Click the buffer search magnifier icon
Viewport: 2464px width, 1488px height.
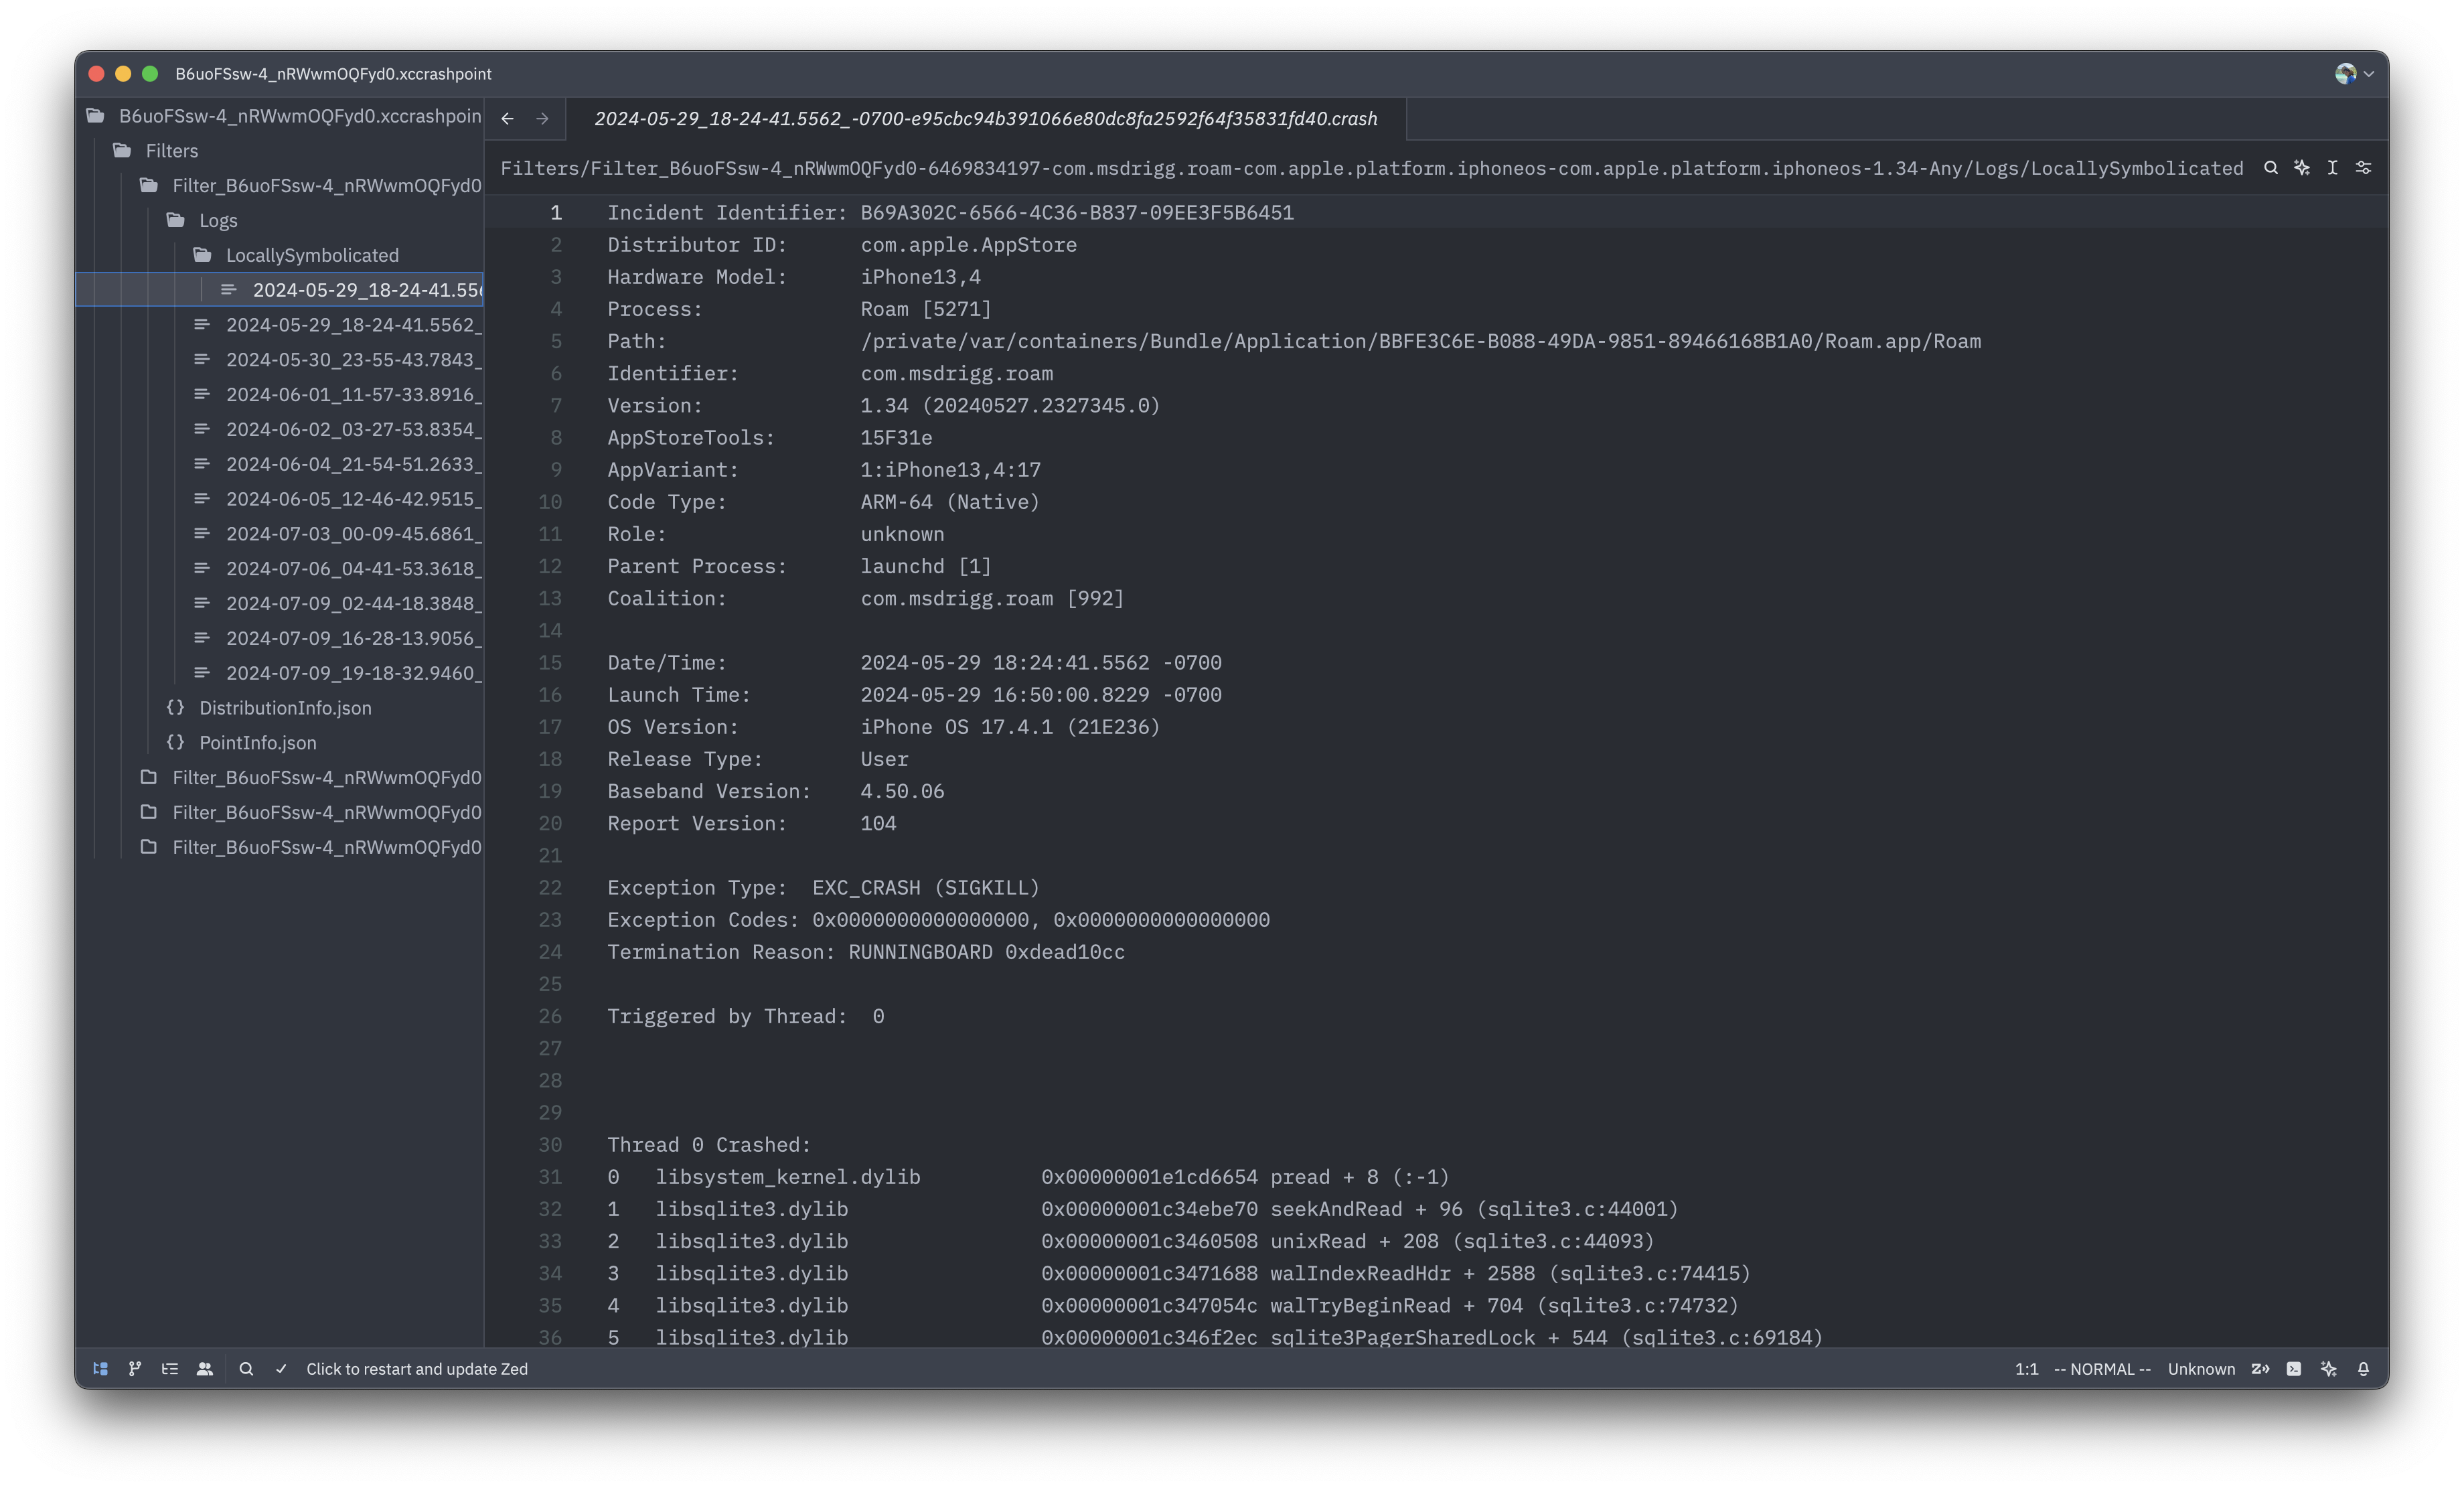tap(2271, 168)
